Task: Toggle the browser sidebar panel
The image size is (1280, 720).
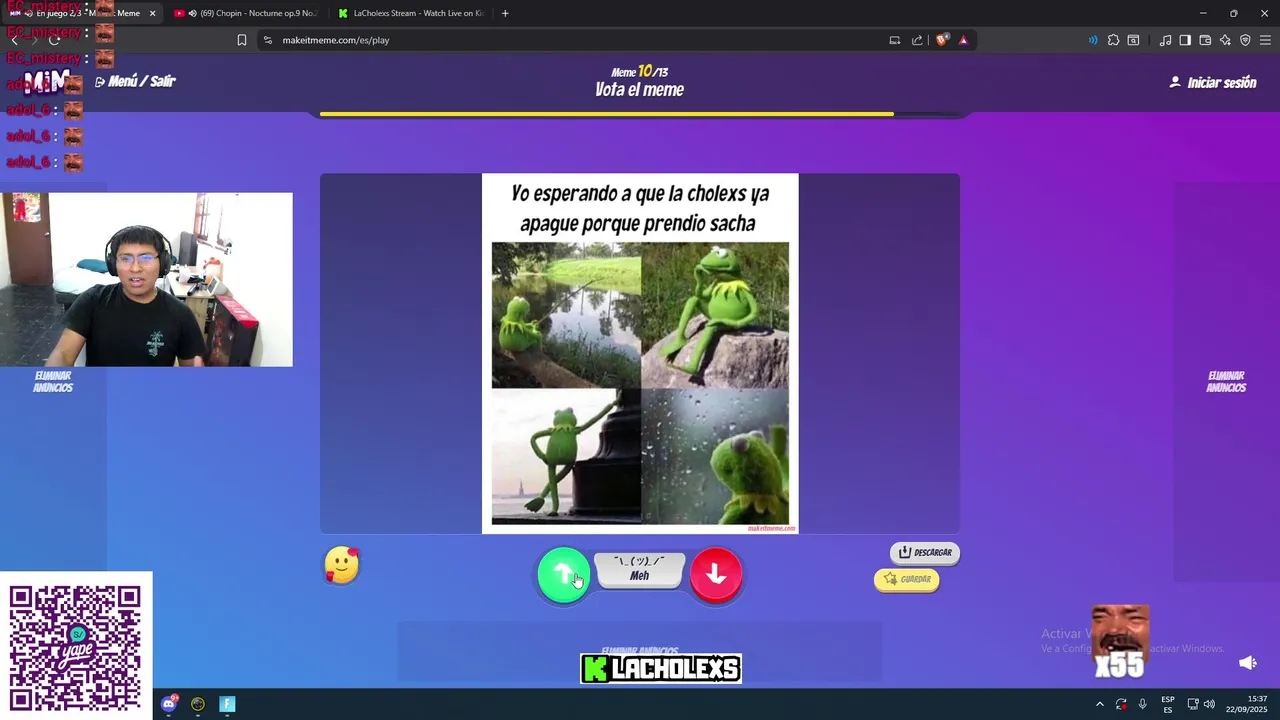Action: [x=1185, y=40]
